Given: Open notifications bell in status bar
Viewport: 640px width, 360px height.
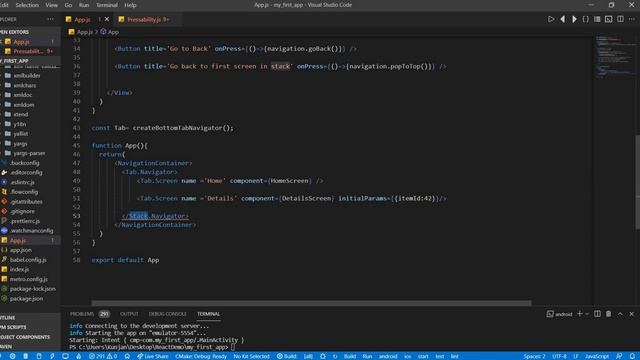Looking at the screenshot, I should click(x=632, y=356).
